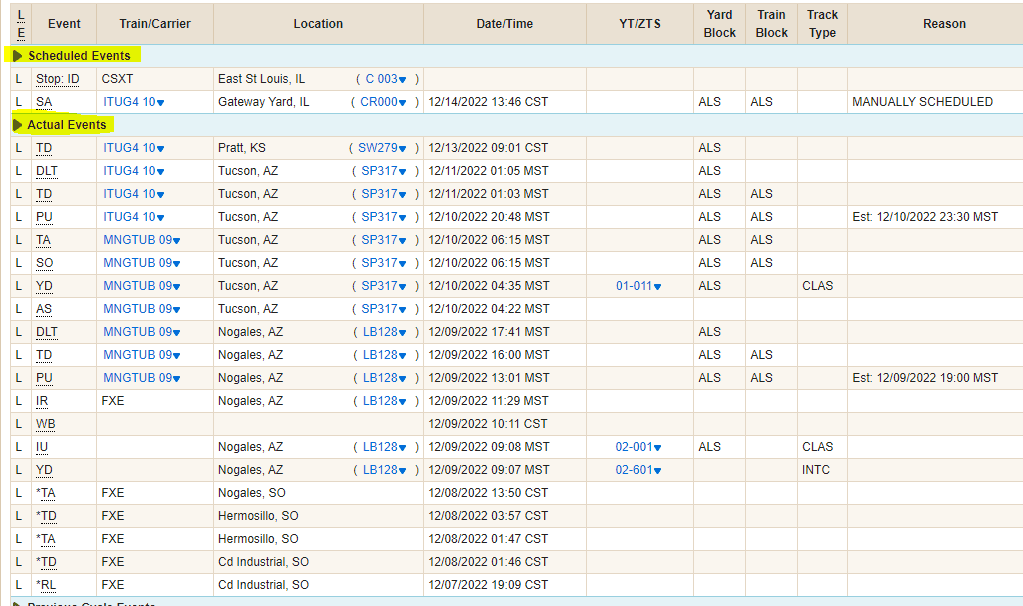Click SO event code in Tucson row

coord(44,263)
